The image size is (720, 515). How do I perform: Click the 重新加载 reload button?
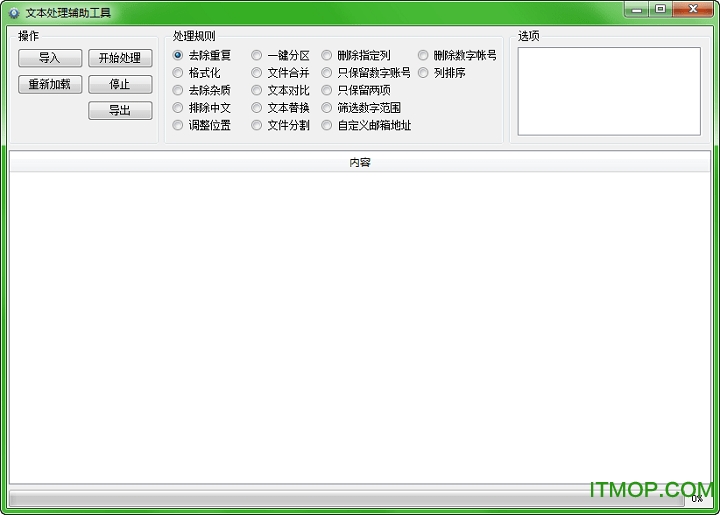[x=50, y=84]
